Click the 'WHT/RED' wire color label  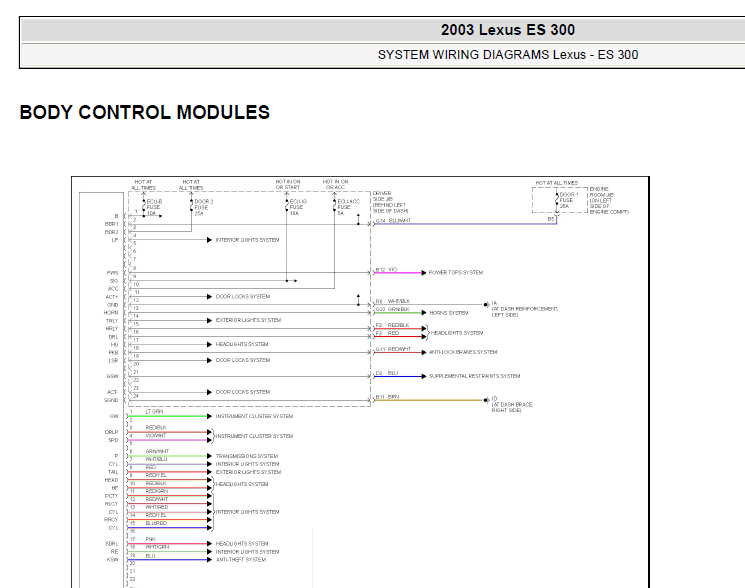click(157, 507)
